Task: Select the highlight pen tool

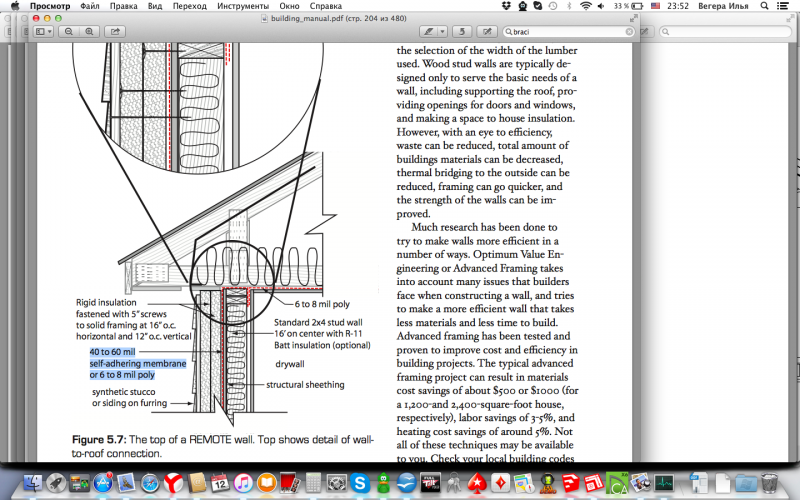Action: (x=430, y=31)
